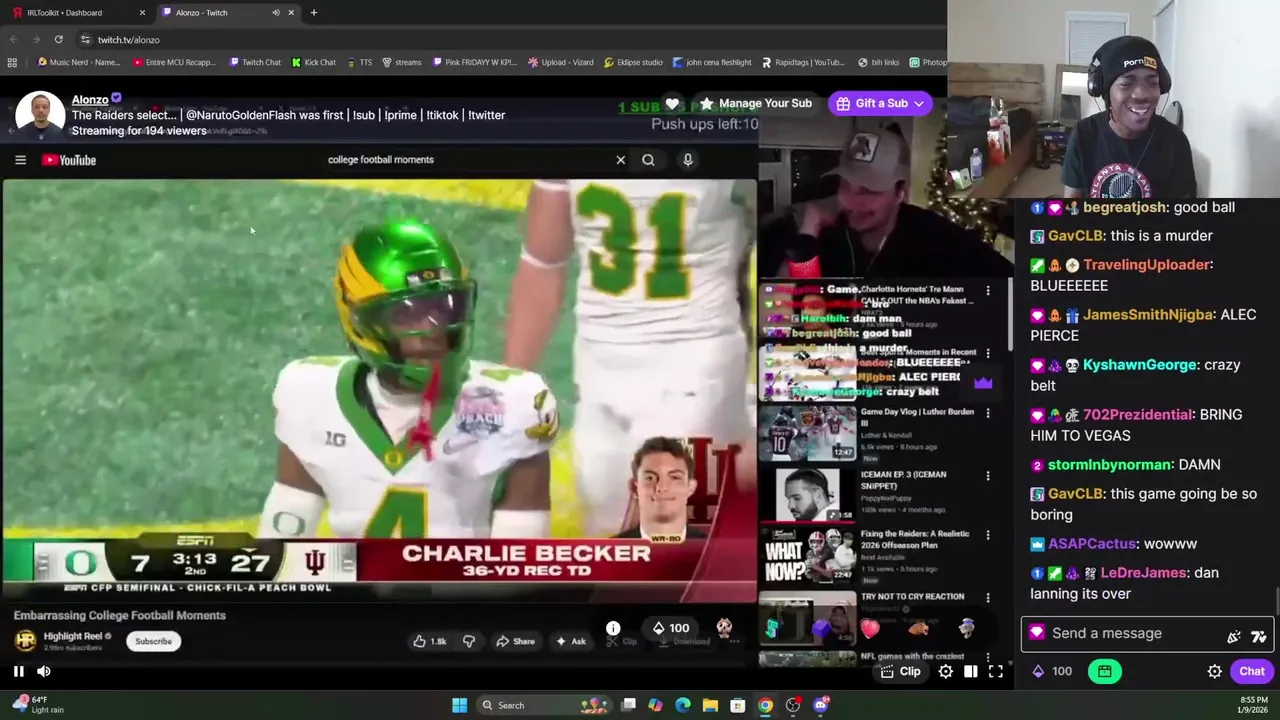Open the TTS bookmark
This screenshot has width=1280, height=720.
pyautogui.click(x=359, y=62)
